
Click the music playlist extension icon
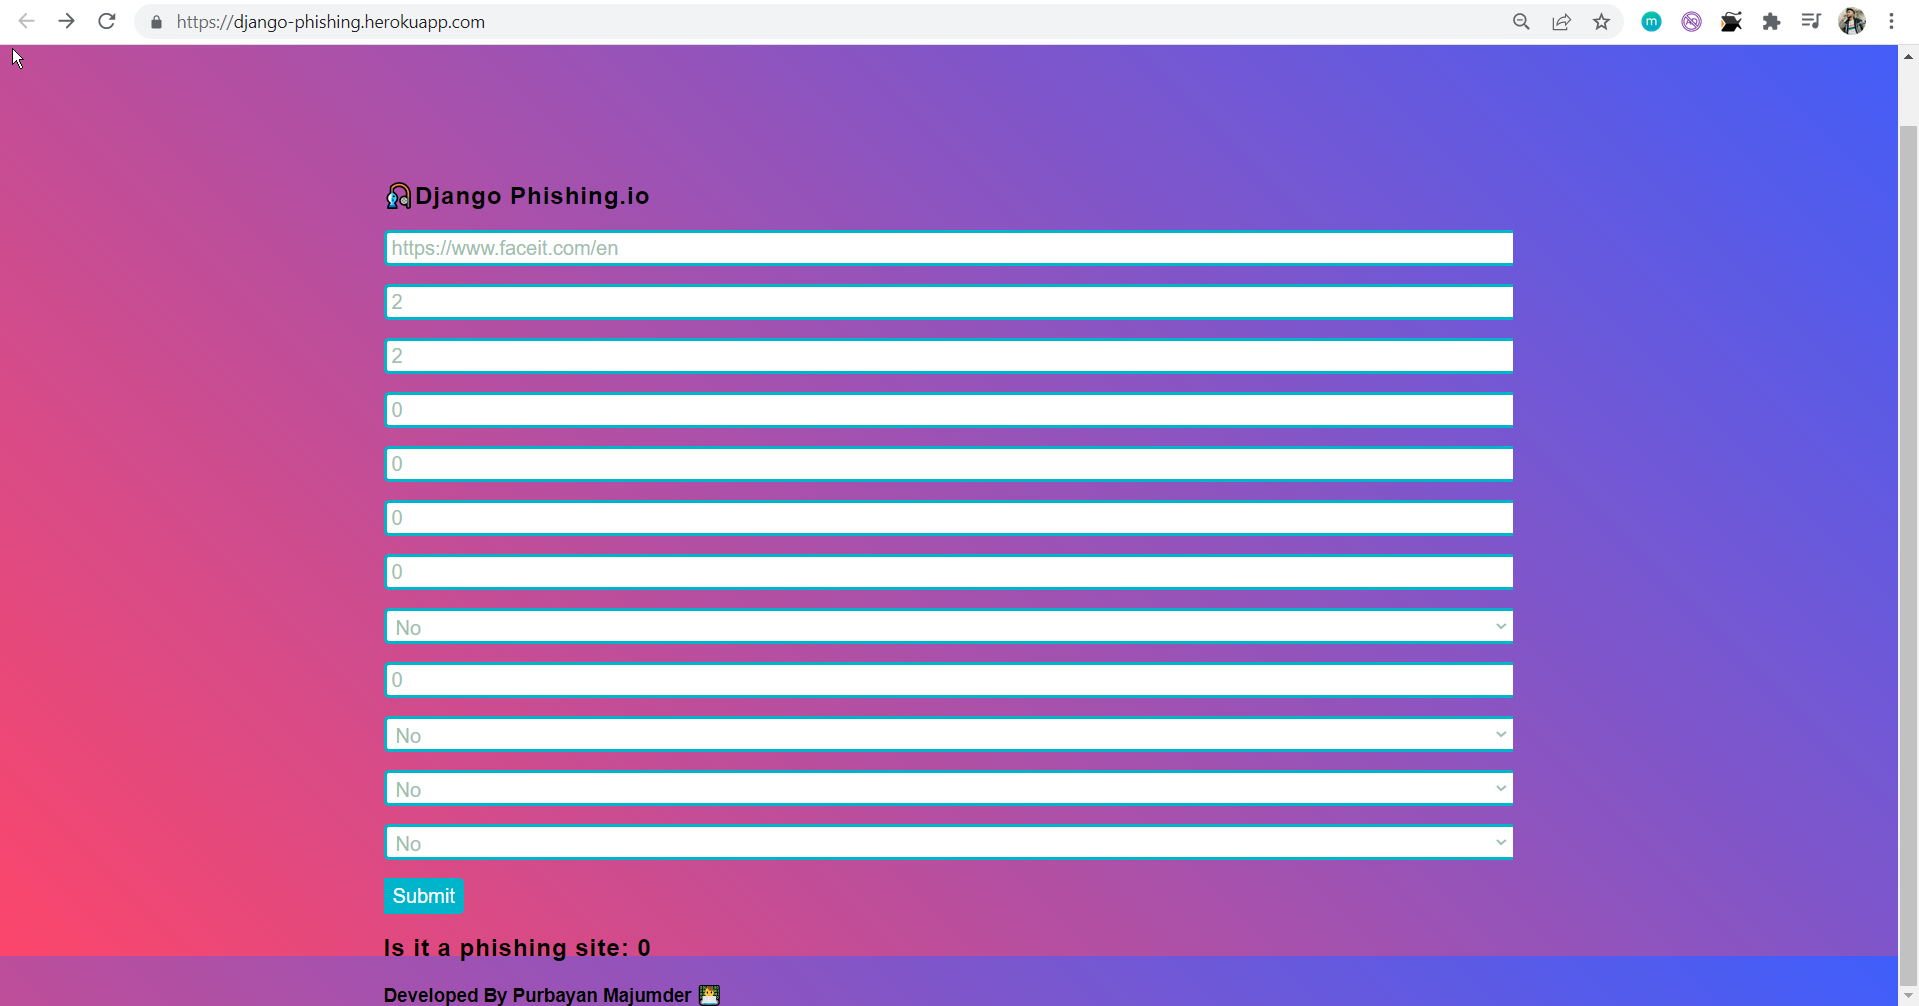pos(1811,21)
